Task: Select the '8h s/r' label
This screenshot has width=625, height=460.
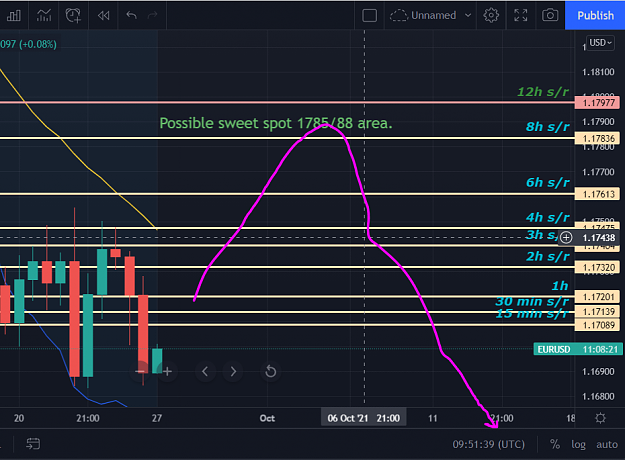Action: 548,127
